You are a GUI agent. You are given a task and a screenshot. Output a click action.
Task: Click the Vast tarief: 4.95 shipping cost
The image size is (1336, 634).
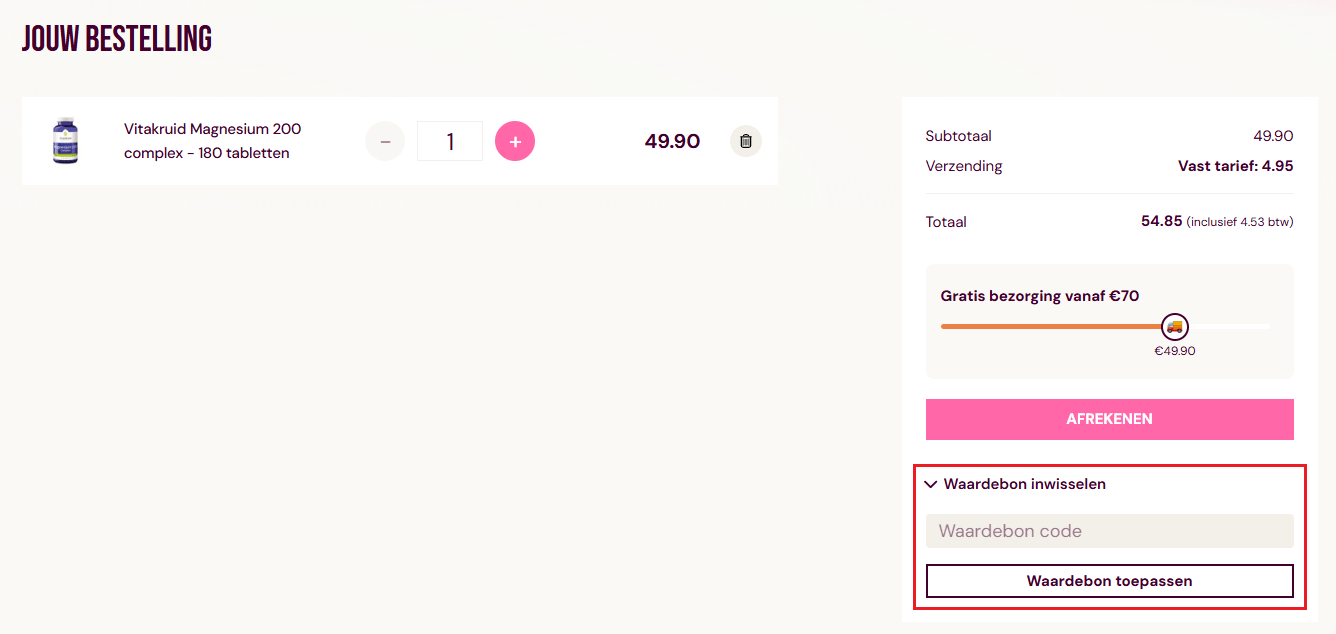tap(1235, 166)
